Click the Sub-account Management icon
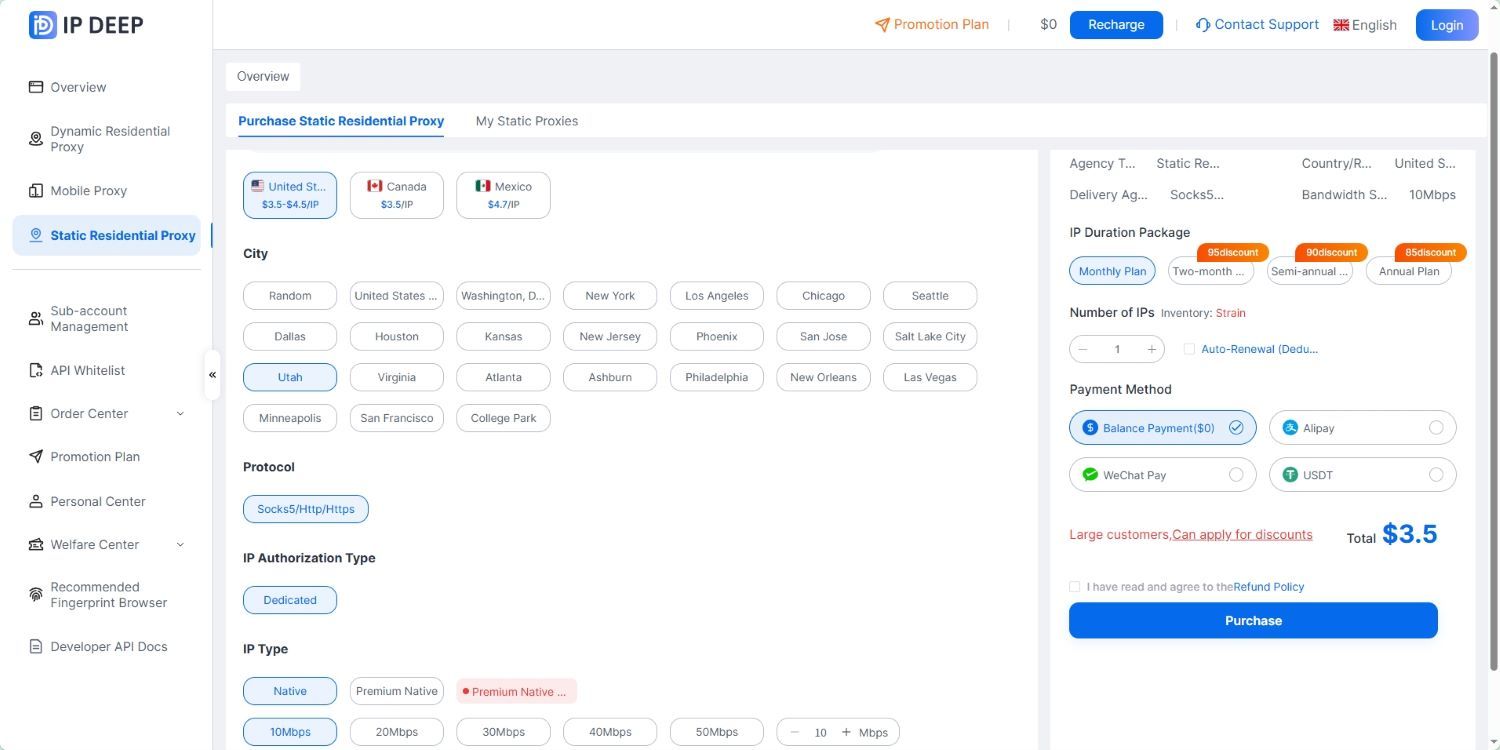Viewport: 1500px width, 750px height. (36, 319)
